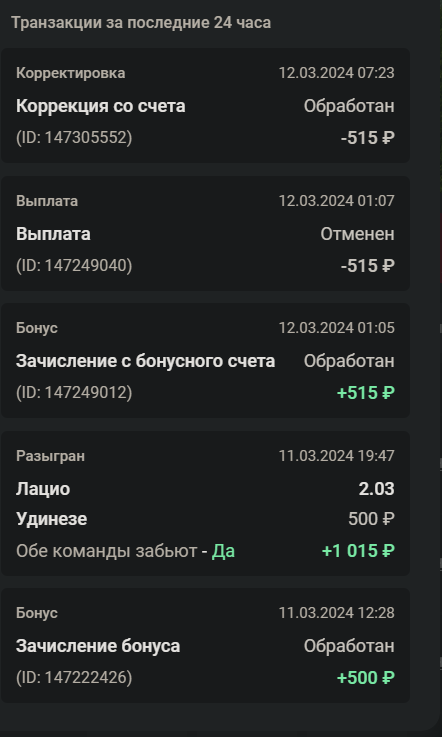Click the Отменен status label
The width and height of the screenshot is (445, 739).
(x=357, y=234)
